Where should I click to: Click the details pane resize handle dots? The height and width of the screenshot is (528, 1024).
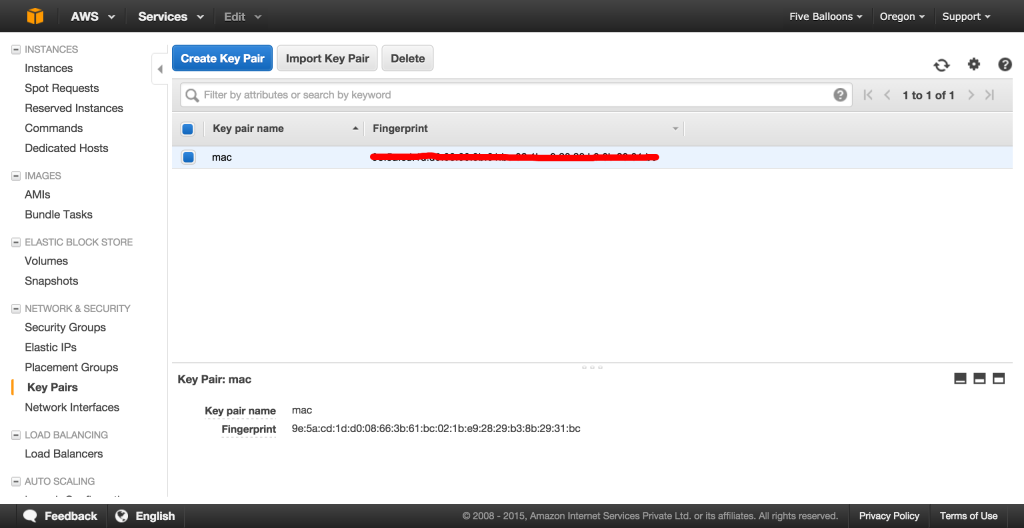click(592, 367)
